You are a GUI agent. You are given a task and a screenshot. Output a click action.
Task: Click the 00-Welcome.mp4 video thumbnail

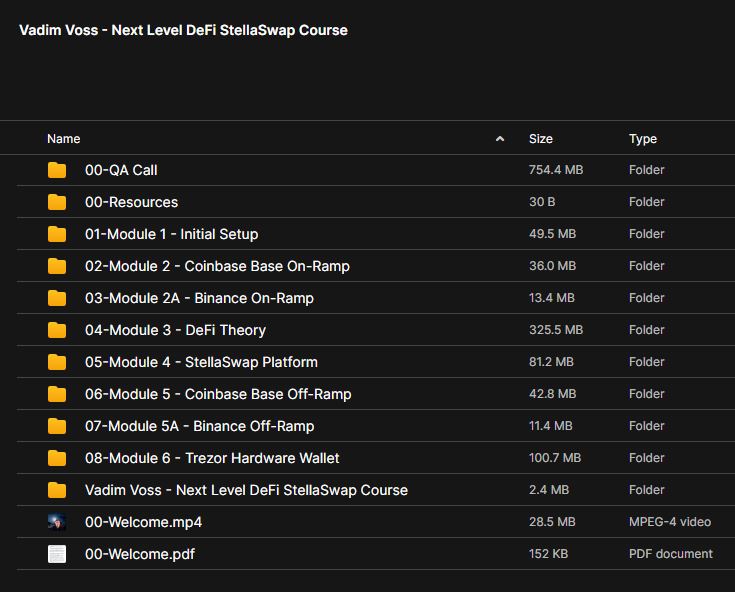[57, 522]
